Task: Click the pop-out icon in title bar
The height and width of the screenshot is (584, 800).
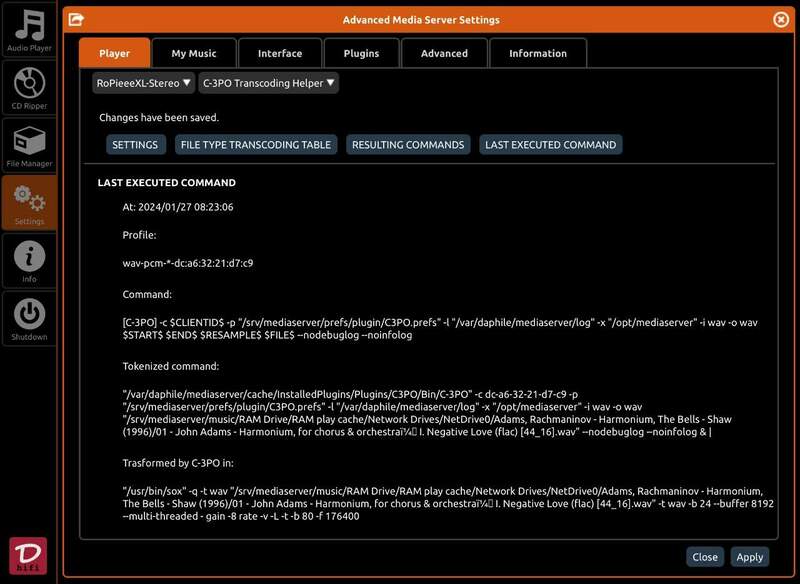Action: (76, 19)
